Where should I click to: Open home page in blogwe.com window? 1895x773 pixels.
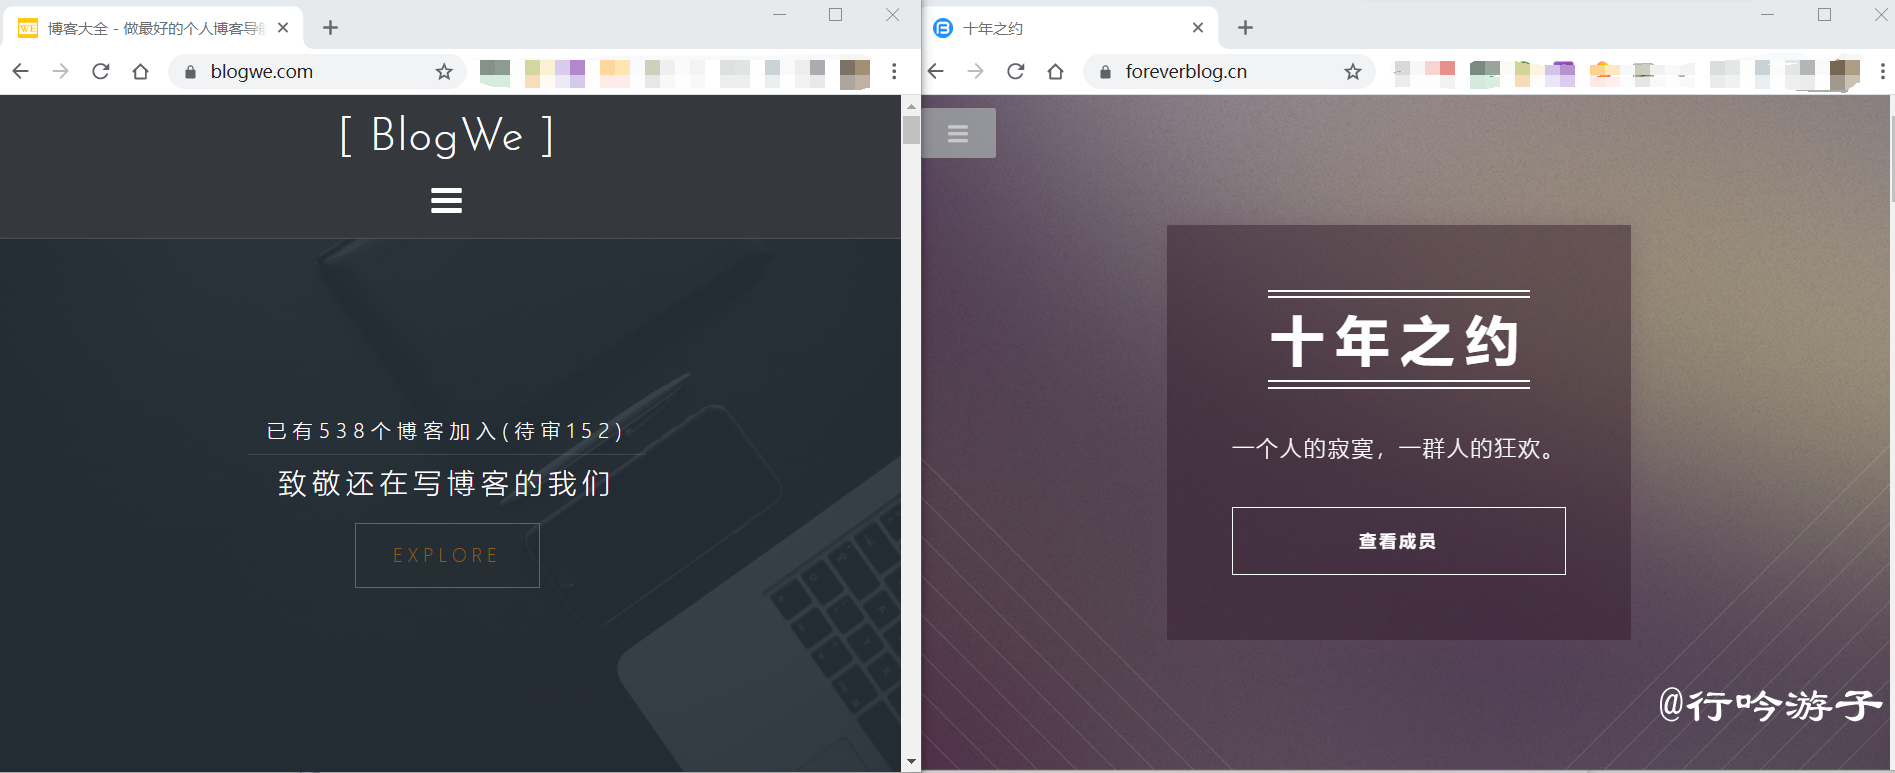click(140, 71)
